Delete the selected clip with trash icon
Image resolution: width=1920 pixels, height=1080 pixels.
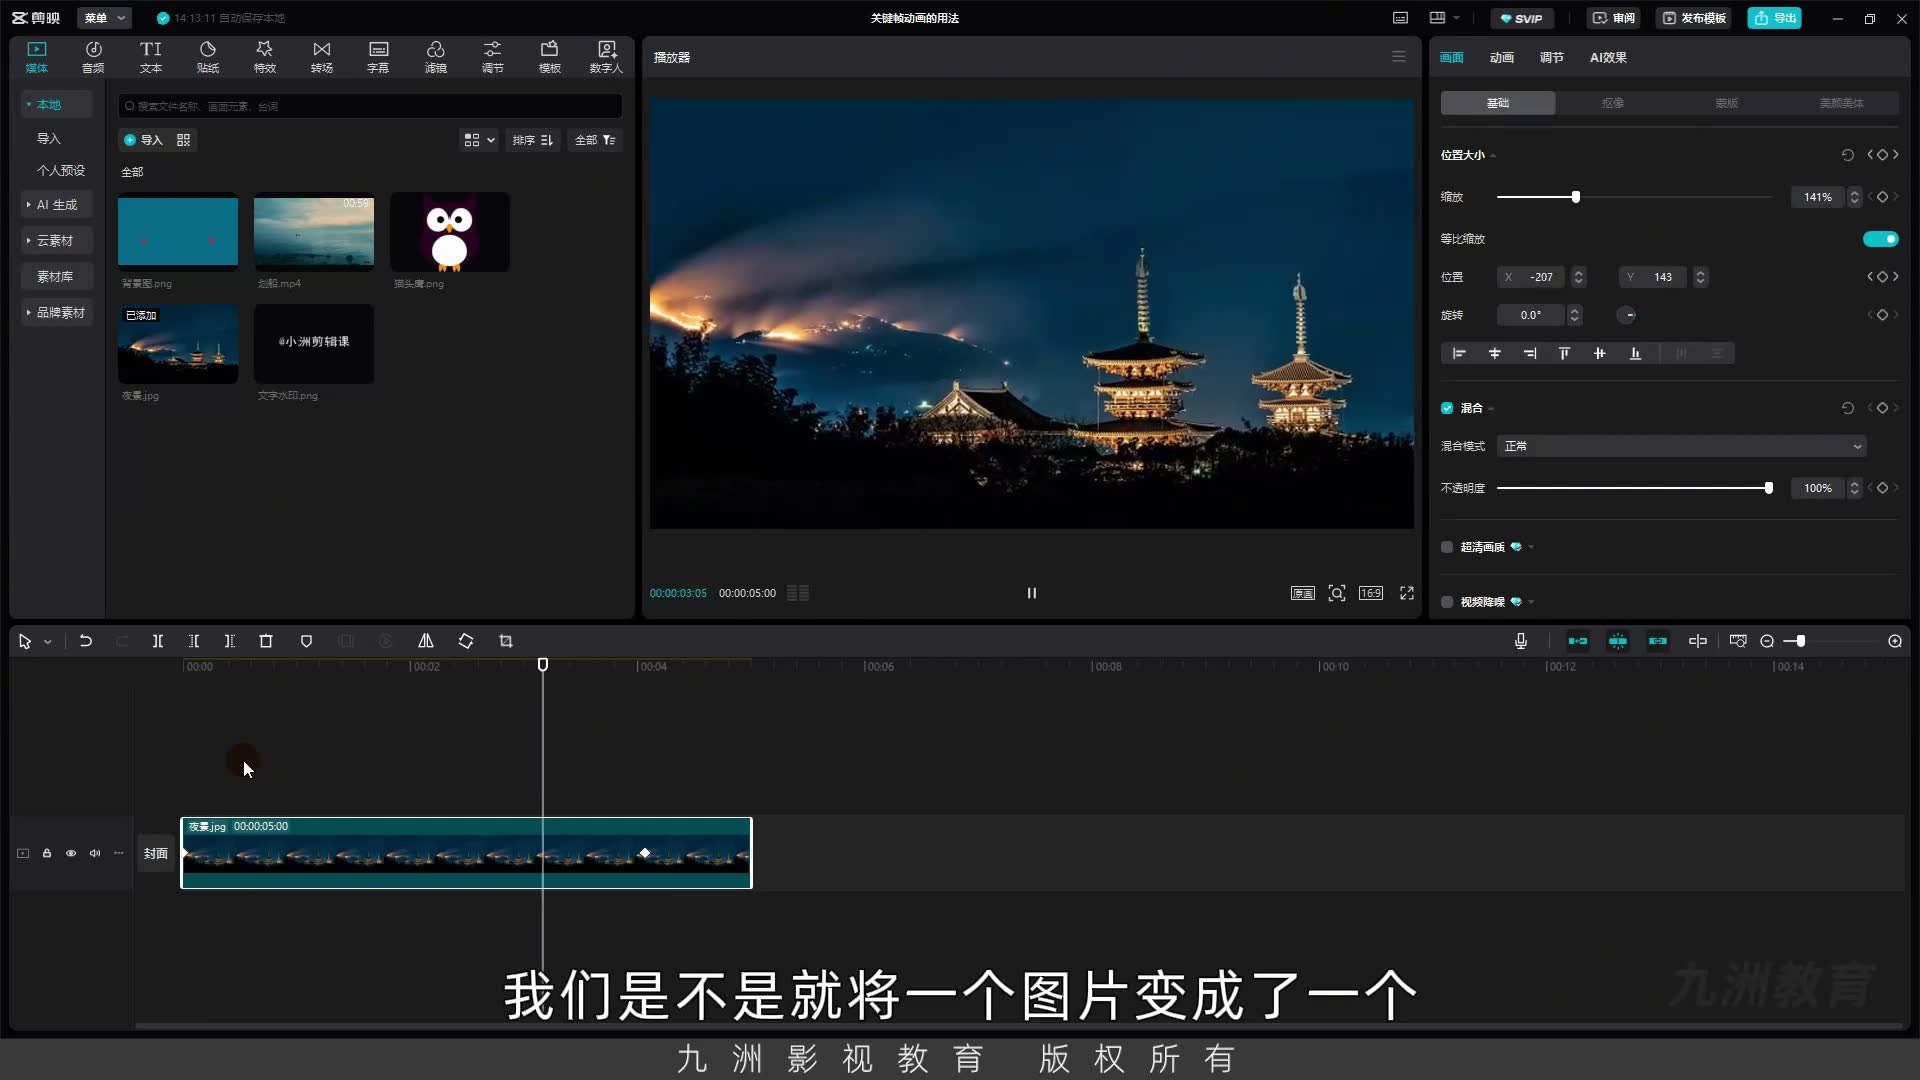(266, 641)
